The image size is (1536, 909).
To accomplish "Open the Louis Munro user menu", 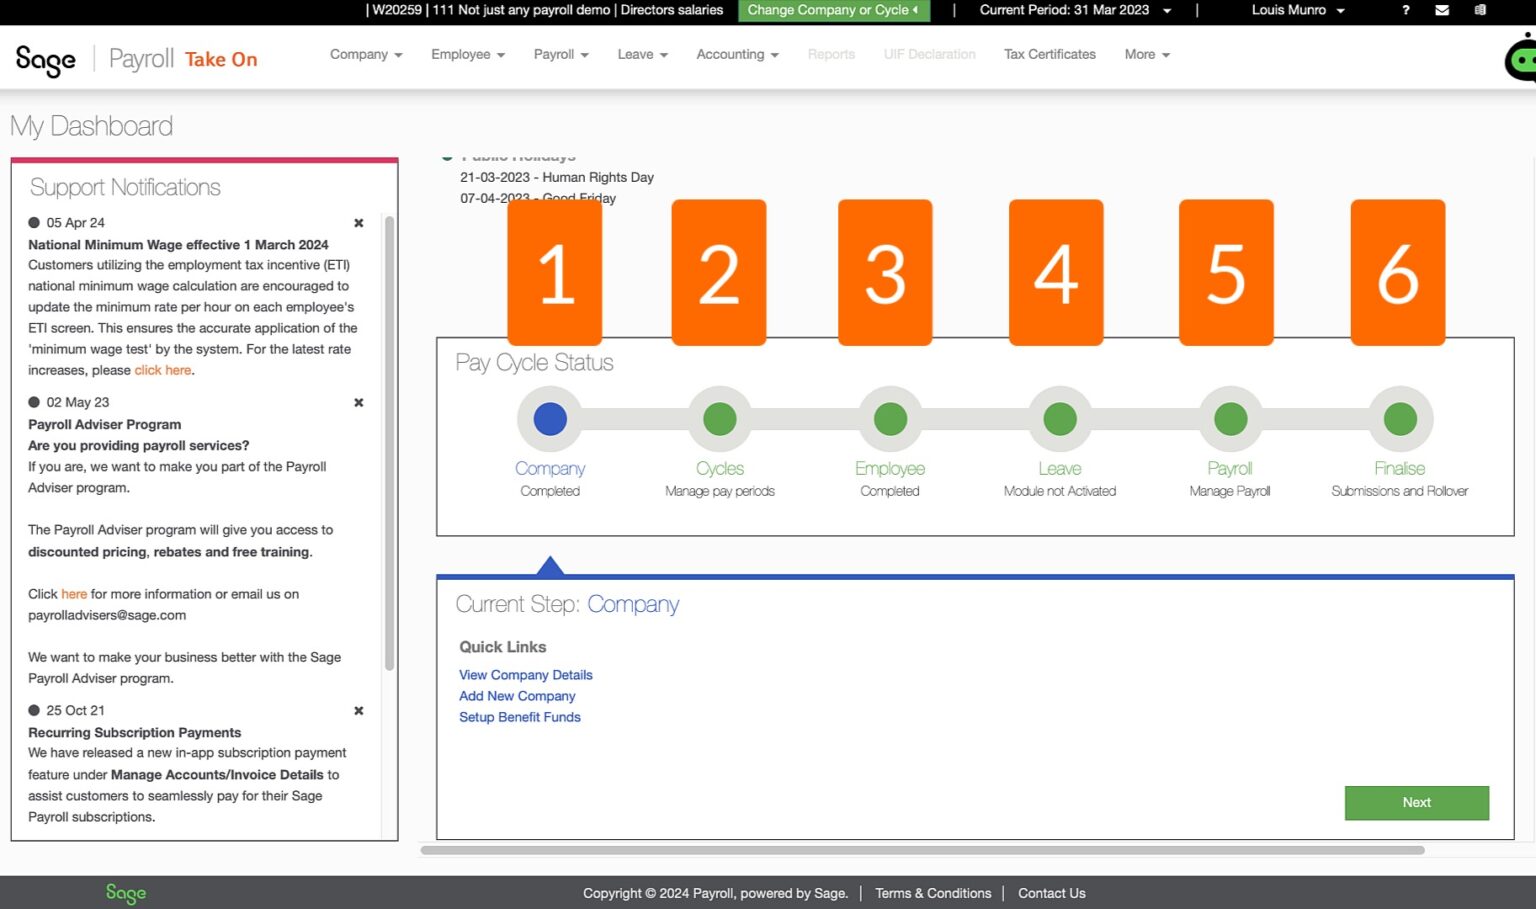I will point(1297,11).
